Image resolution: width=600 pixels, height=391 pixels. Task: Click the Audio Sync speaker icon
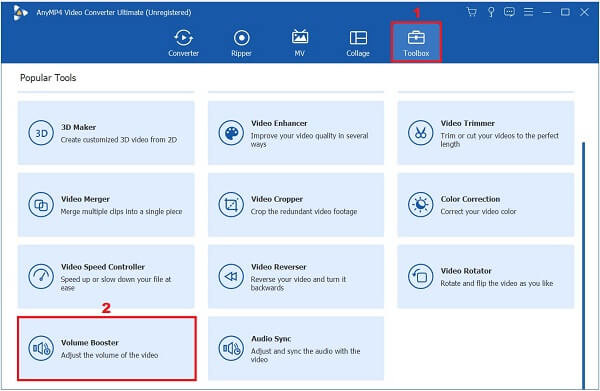[x=231, y=348]
